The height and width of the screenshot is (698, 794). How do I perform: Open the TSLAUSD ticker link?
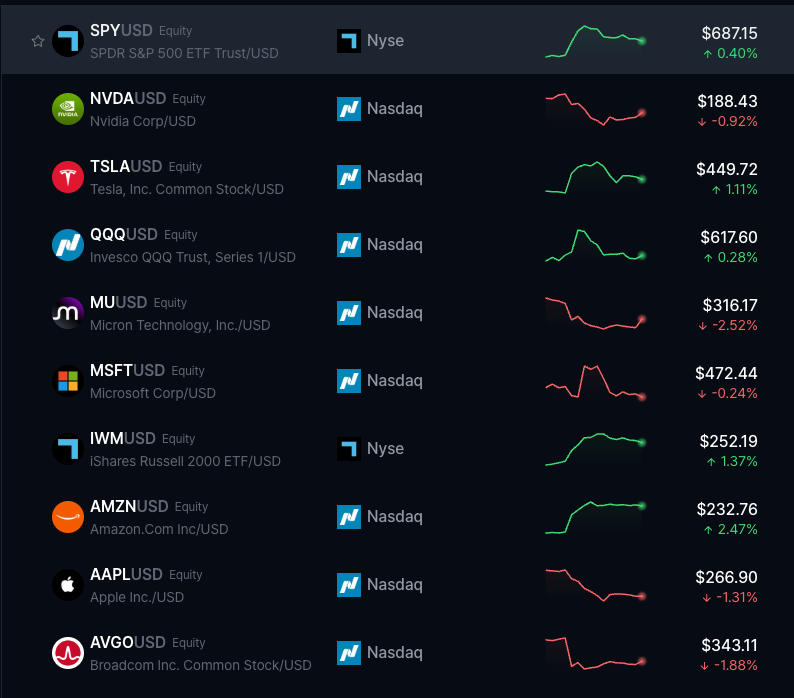125,166
